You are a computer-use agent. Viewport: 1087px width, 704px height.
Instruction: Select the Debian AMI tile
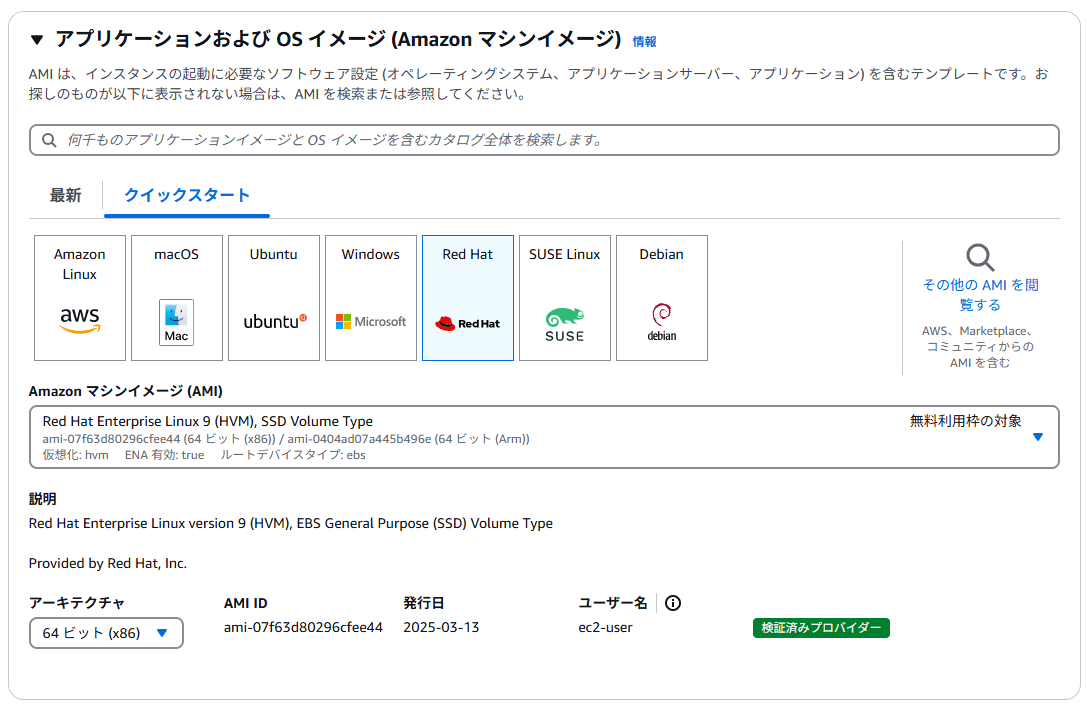pos(662,298)
